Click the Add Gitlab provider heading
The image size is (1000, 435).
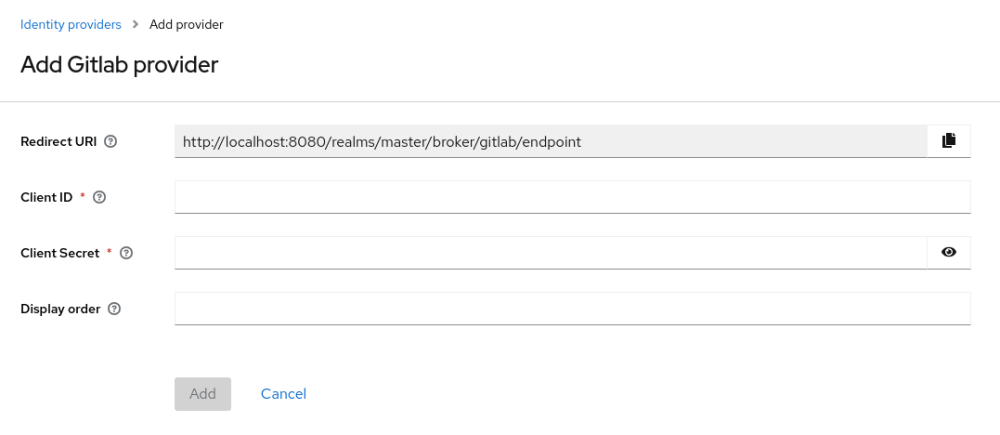119,66
